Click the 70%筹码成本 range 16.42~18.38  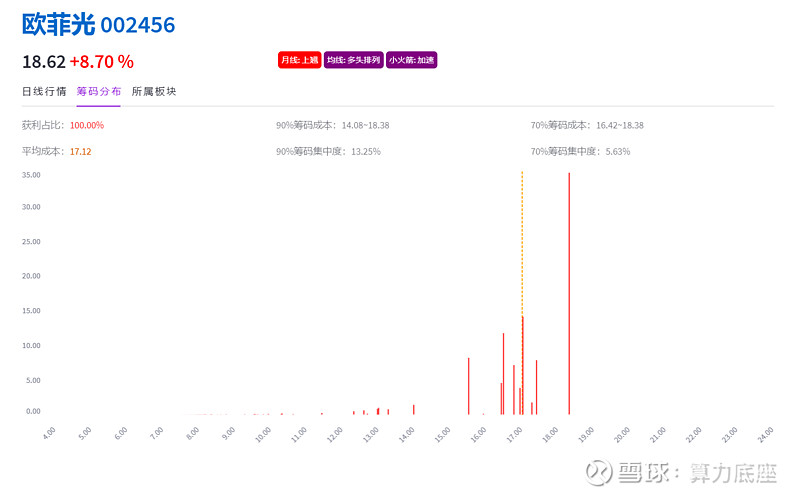[x=620, y=125]
